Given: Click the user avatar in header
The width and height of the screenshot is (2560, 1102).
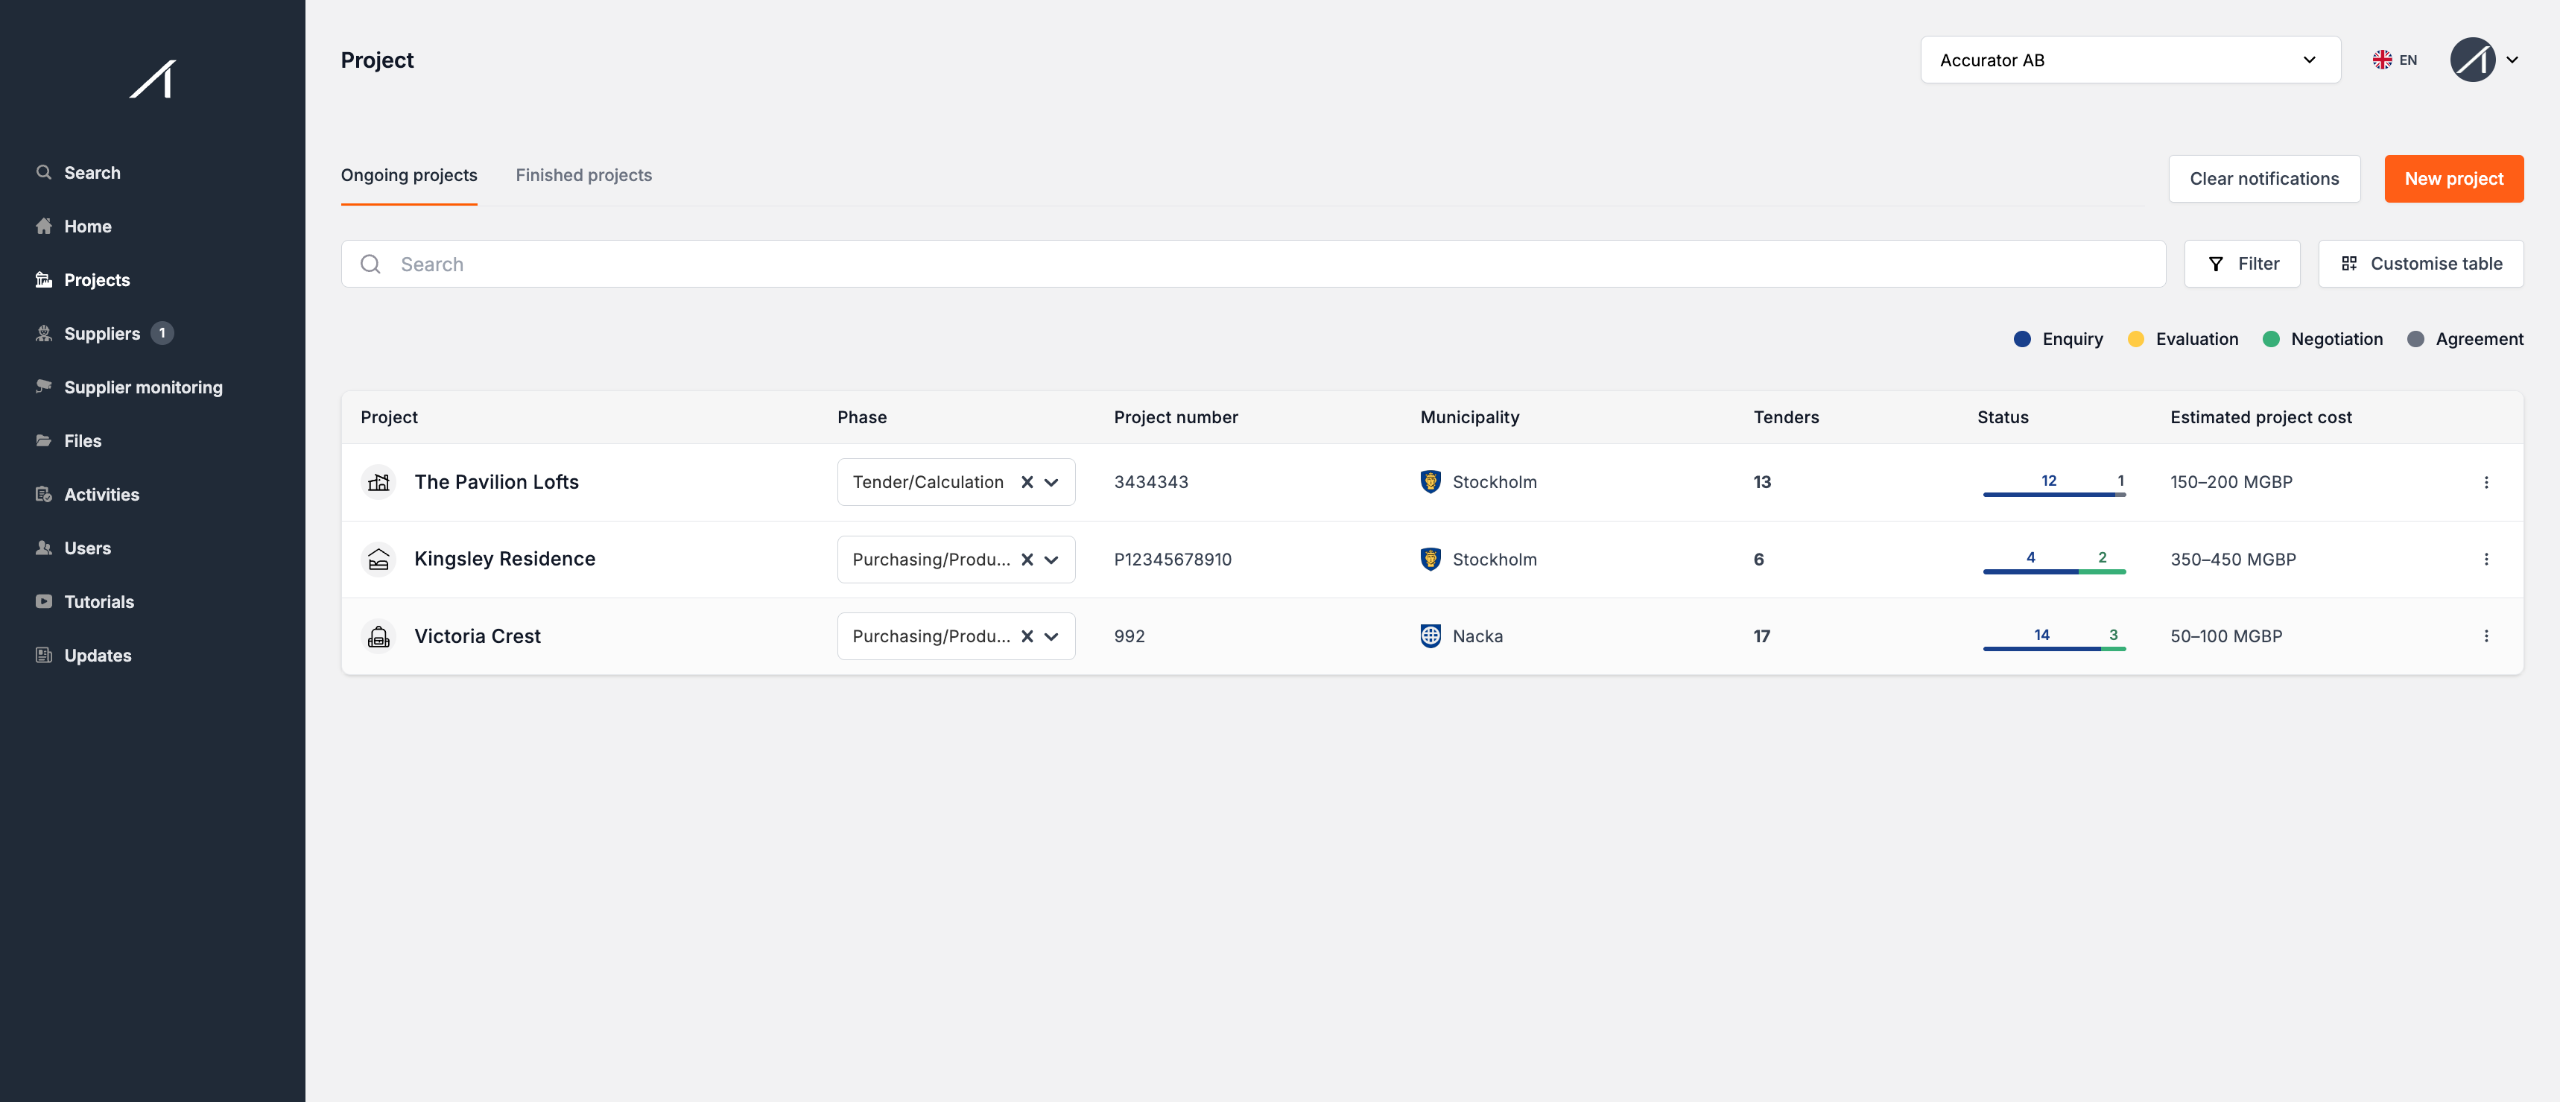Looking at the screenshot, I should (x=2472, y=60).
